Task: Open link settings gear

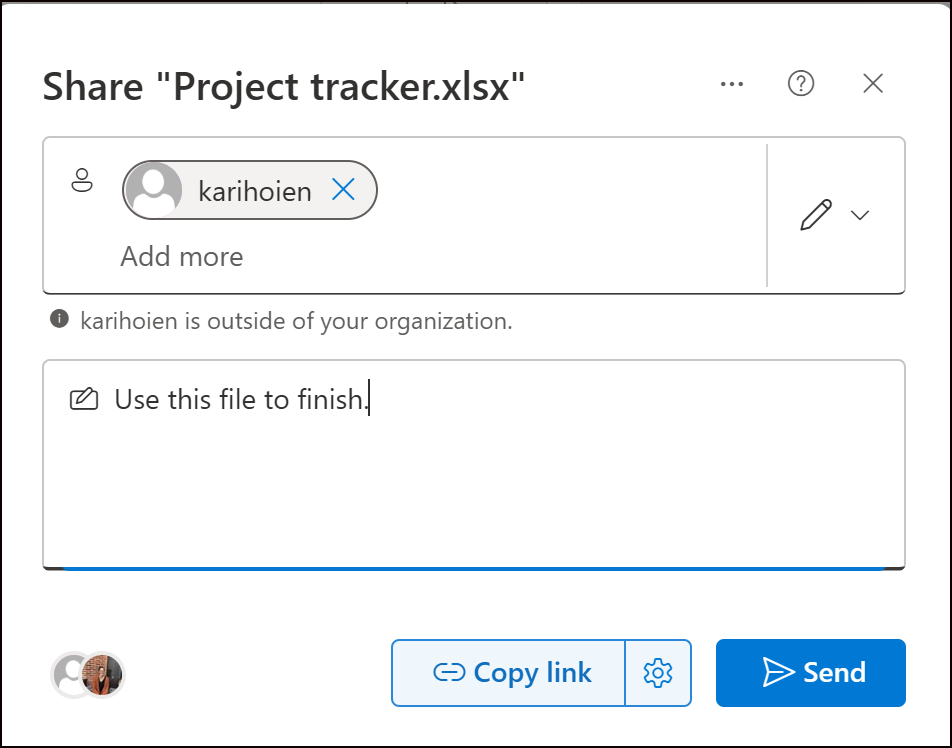Action: click(x=658, y=673)
